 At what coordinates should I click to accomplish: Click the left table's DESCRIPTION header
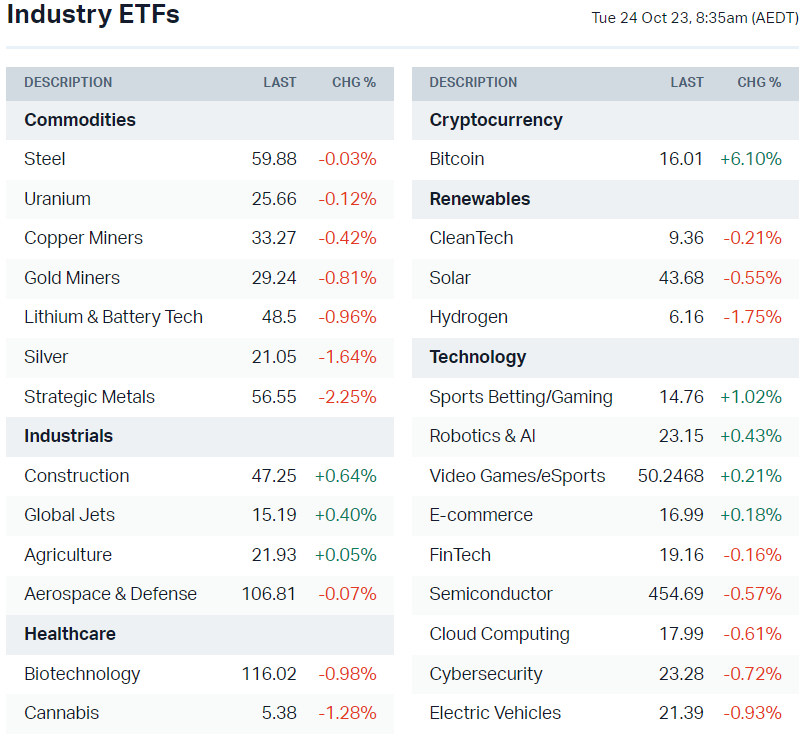(x=68, y=82)
